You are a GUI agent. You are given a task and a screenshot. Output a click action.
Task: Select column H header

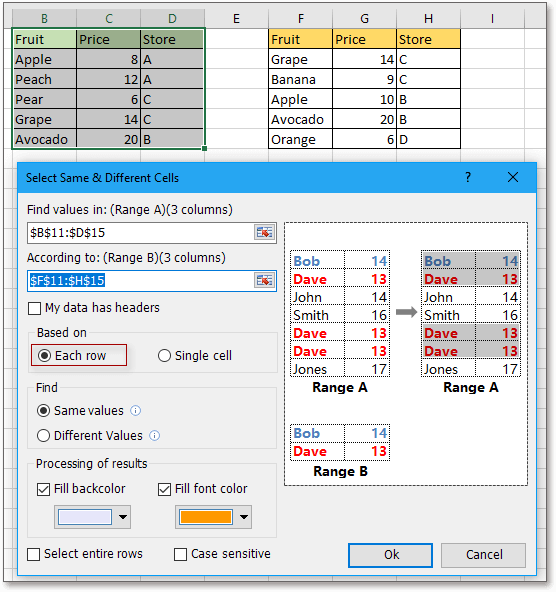click(x=428, y=18)
